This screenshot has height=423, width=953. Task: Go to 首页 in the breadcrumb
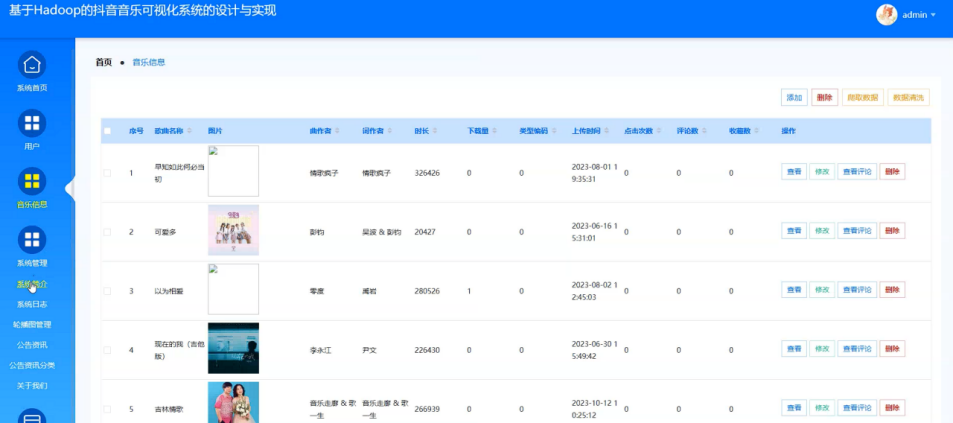[104, 62]
